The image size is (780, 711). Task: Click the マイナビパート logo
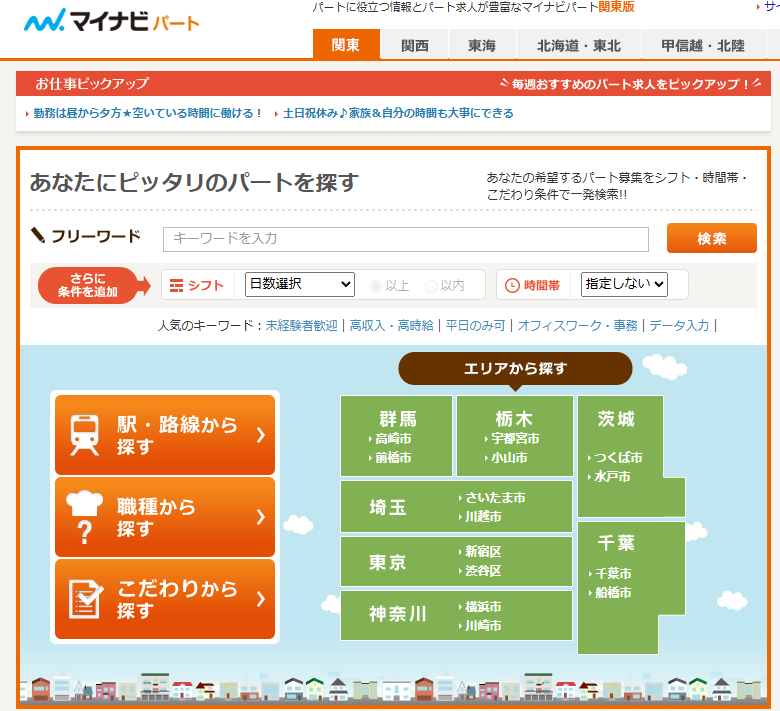112,21
